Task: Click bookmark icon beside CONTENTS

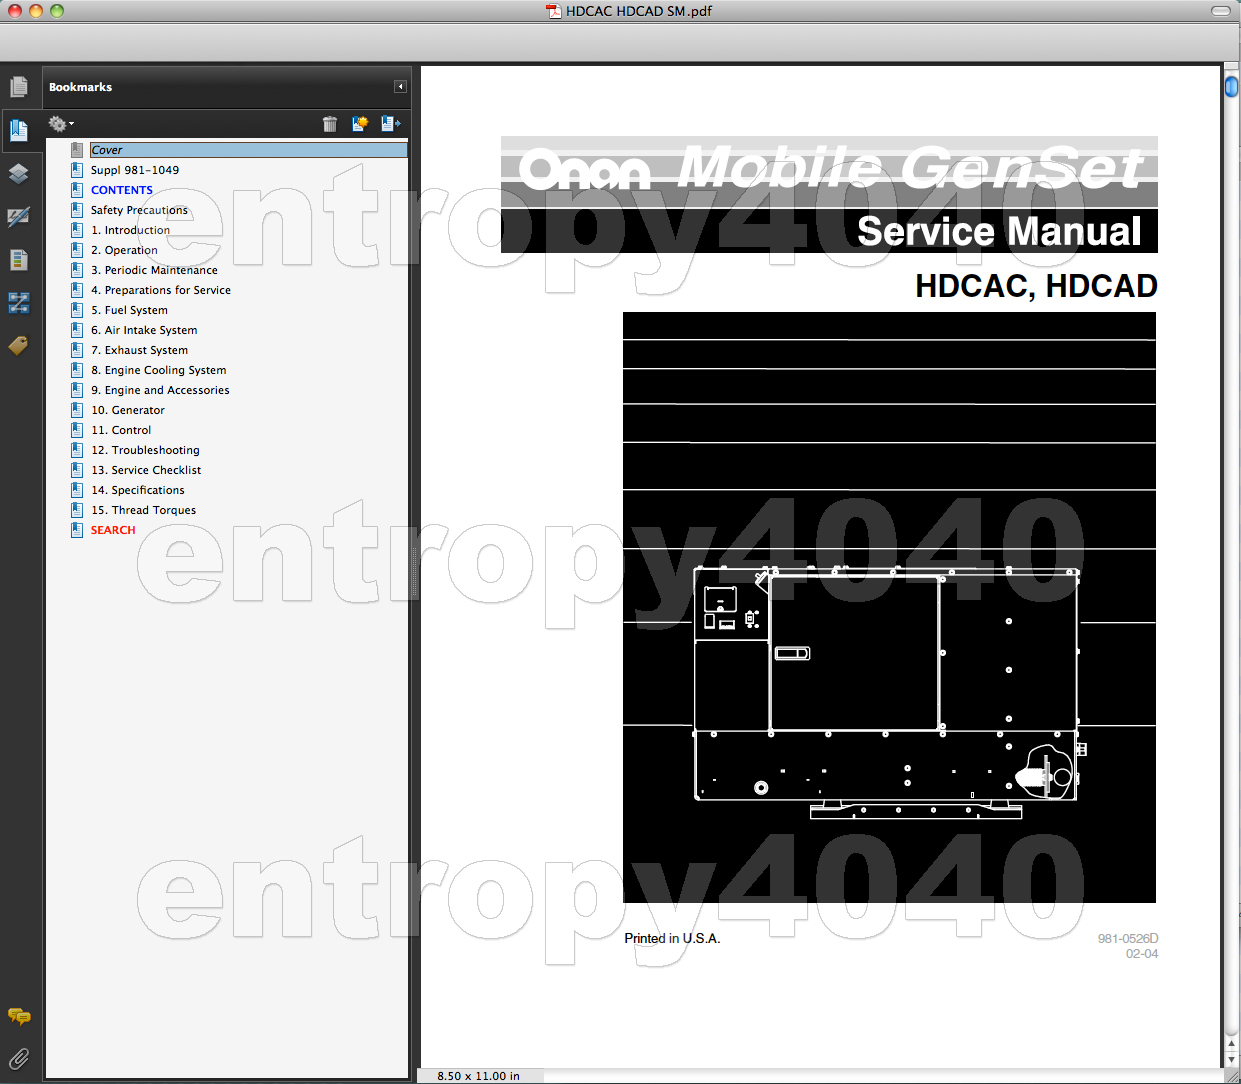Action: point(77,190)
